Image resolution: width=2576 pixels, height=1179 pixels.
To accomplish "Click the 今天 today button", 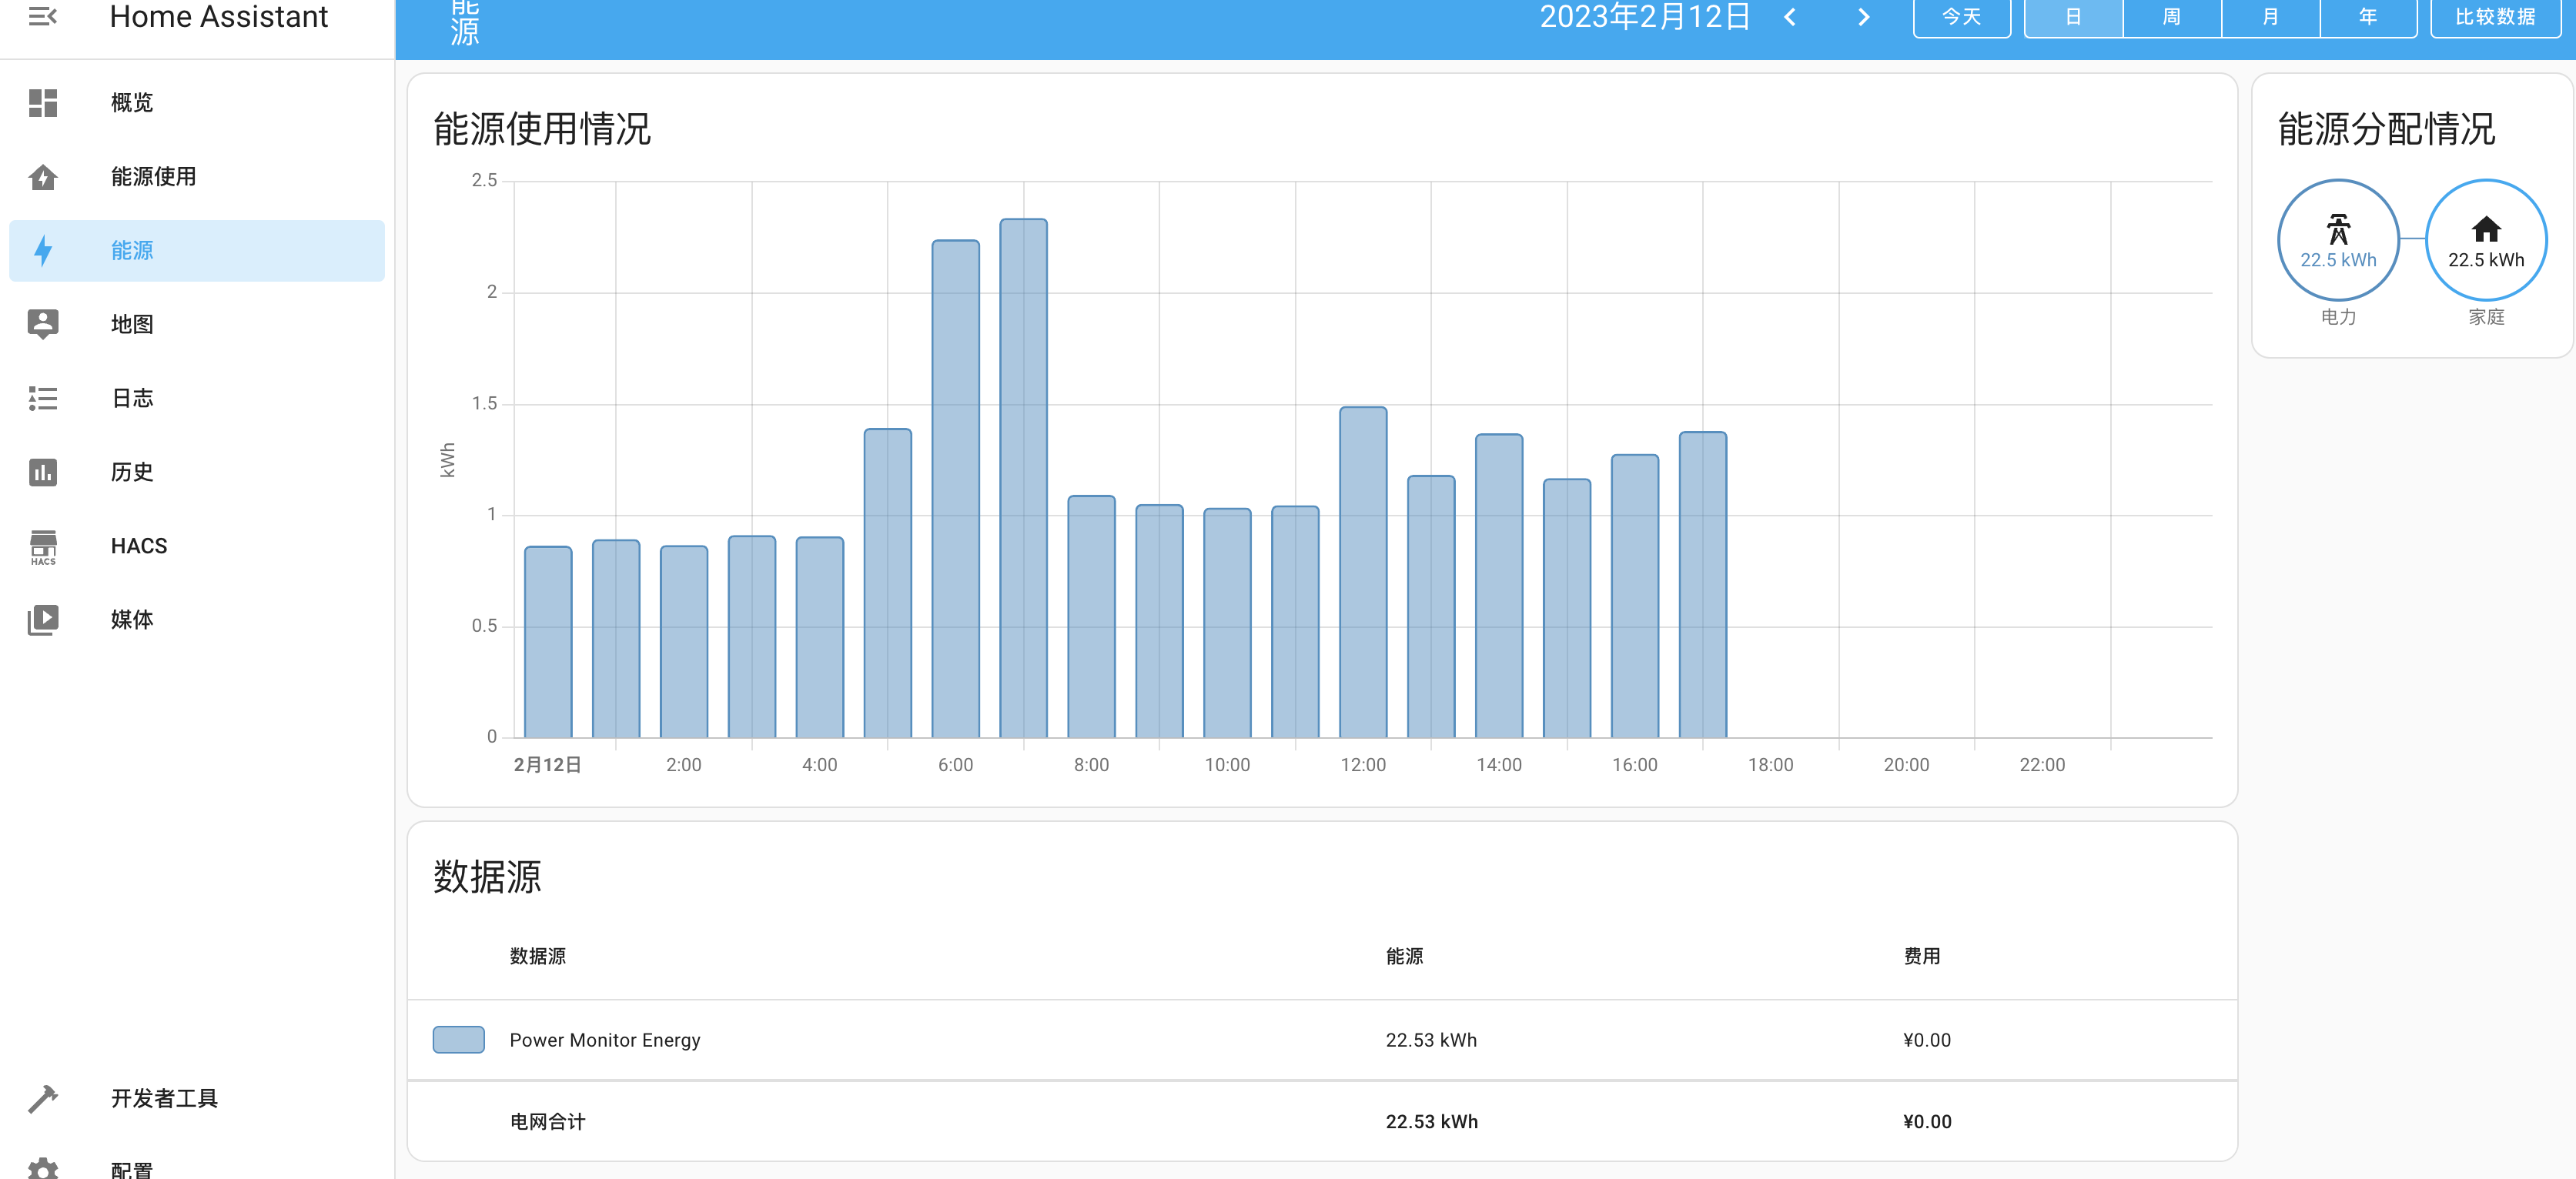I will coord(1961,17).
